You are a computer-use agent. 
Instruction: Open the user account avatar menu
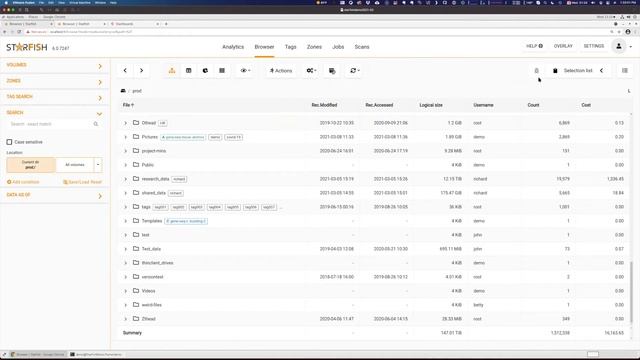click(619, 47)
